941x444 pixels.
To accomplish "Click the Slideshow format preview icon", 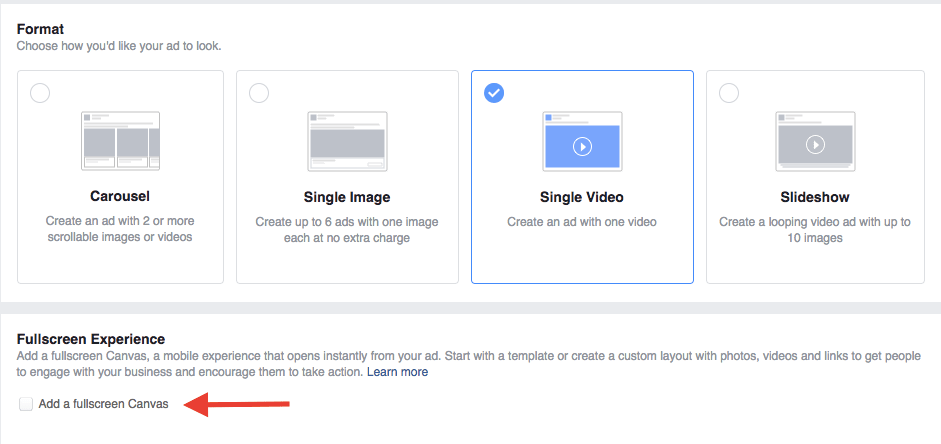I will tap(815, 141).
